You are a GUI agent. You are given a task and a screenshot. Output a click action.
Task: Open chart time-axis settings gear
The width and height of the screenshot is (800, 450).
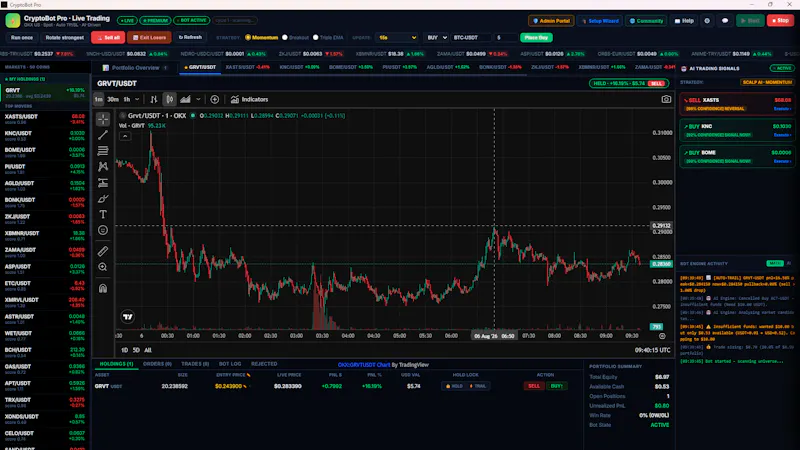tap(662, 336)
